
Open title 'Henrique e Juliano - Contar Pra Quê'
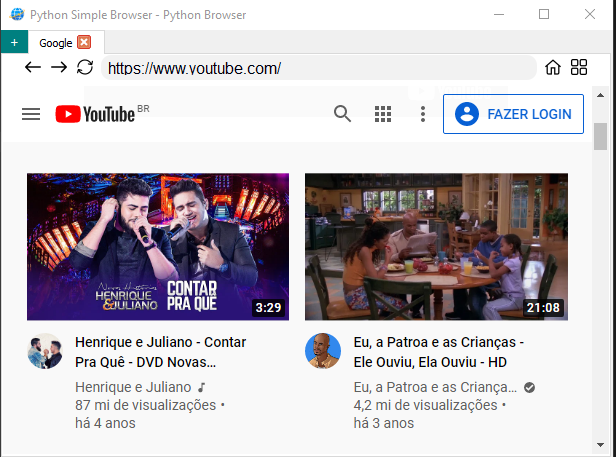coord(160,352)
